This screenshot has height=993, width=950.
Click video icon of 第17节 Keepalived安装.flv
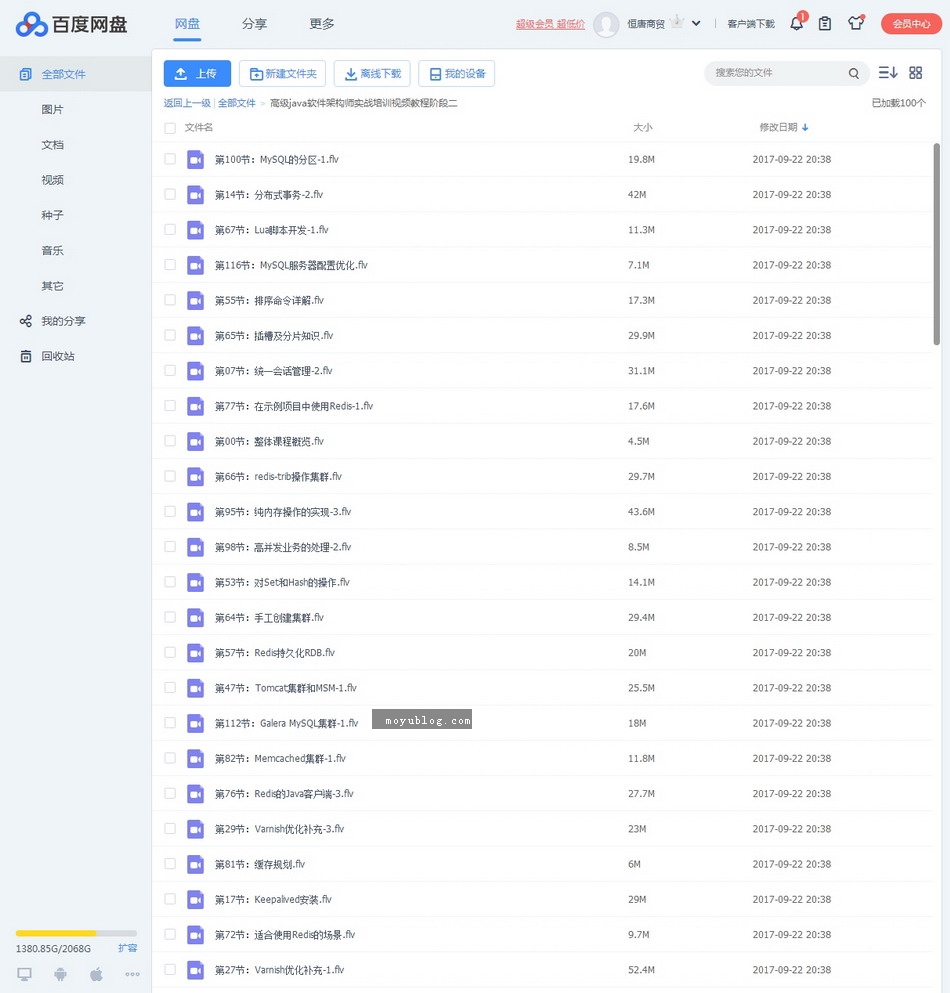click(x=196, y=899)
